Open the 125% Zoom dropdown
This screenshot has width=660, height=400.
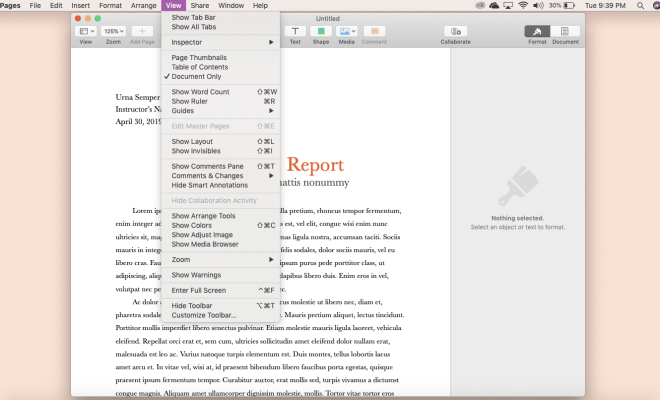114,31
